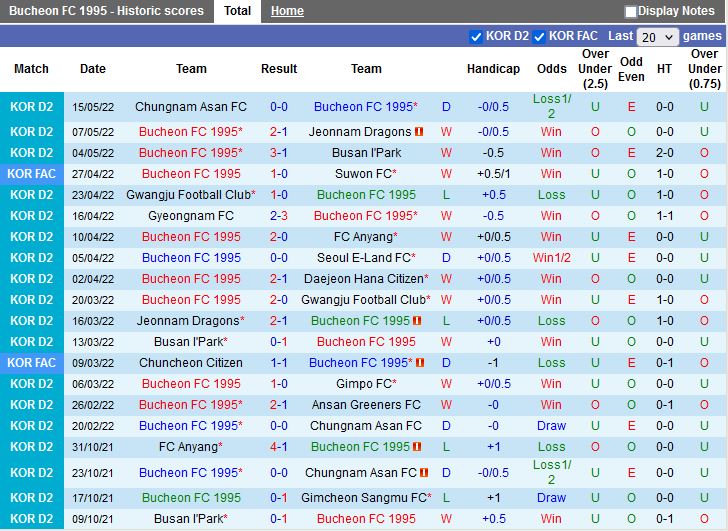
Task: Click the Date column header
Action: pos(93,69)
